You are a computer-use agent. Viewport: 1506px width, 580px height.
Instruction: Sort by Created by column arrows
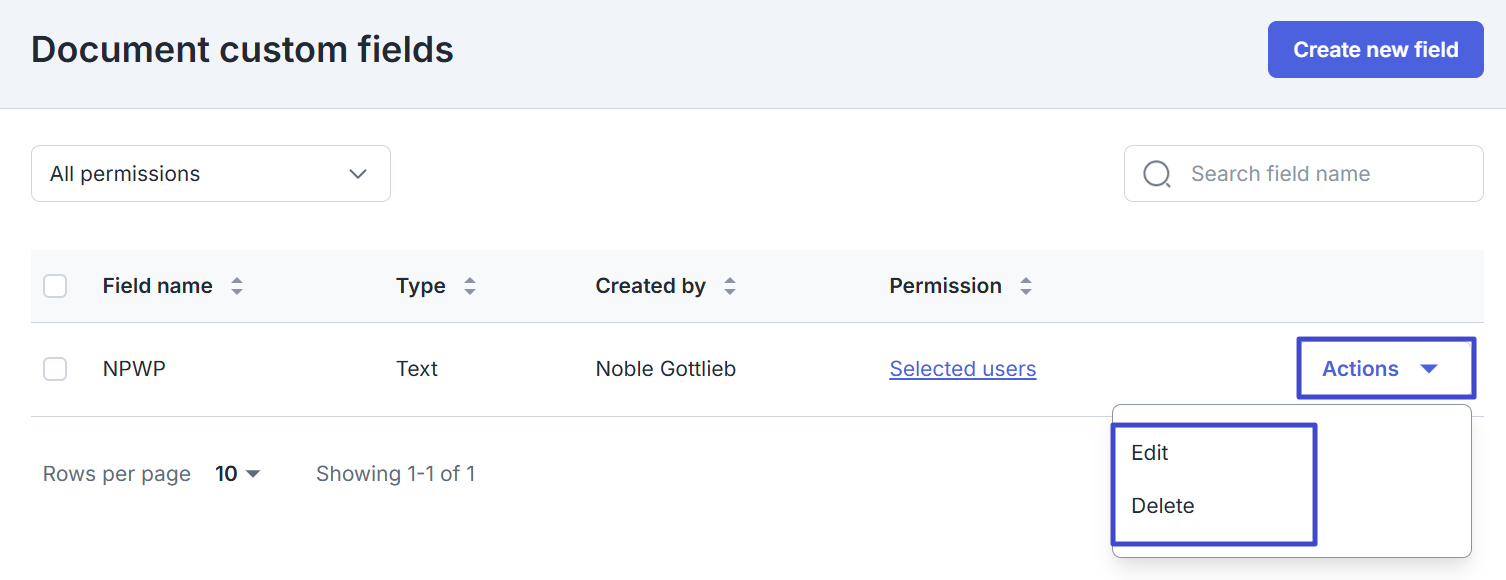[730, 286]
